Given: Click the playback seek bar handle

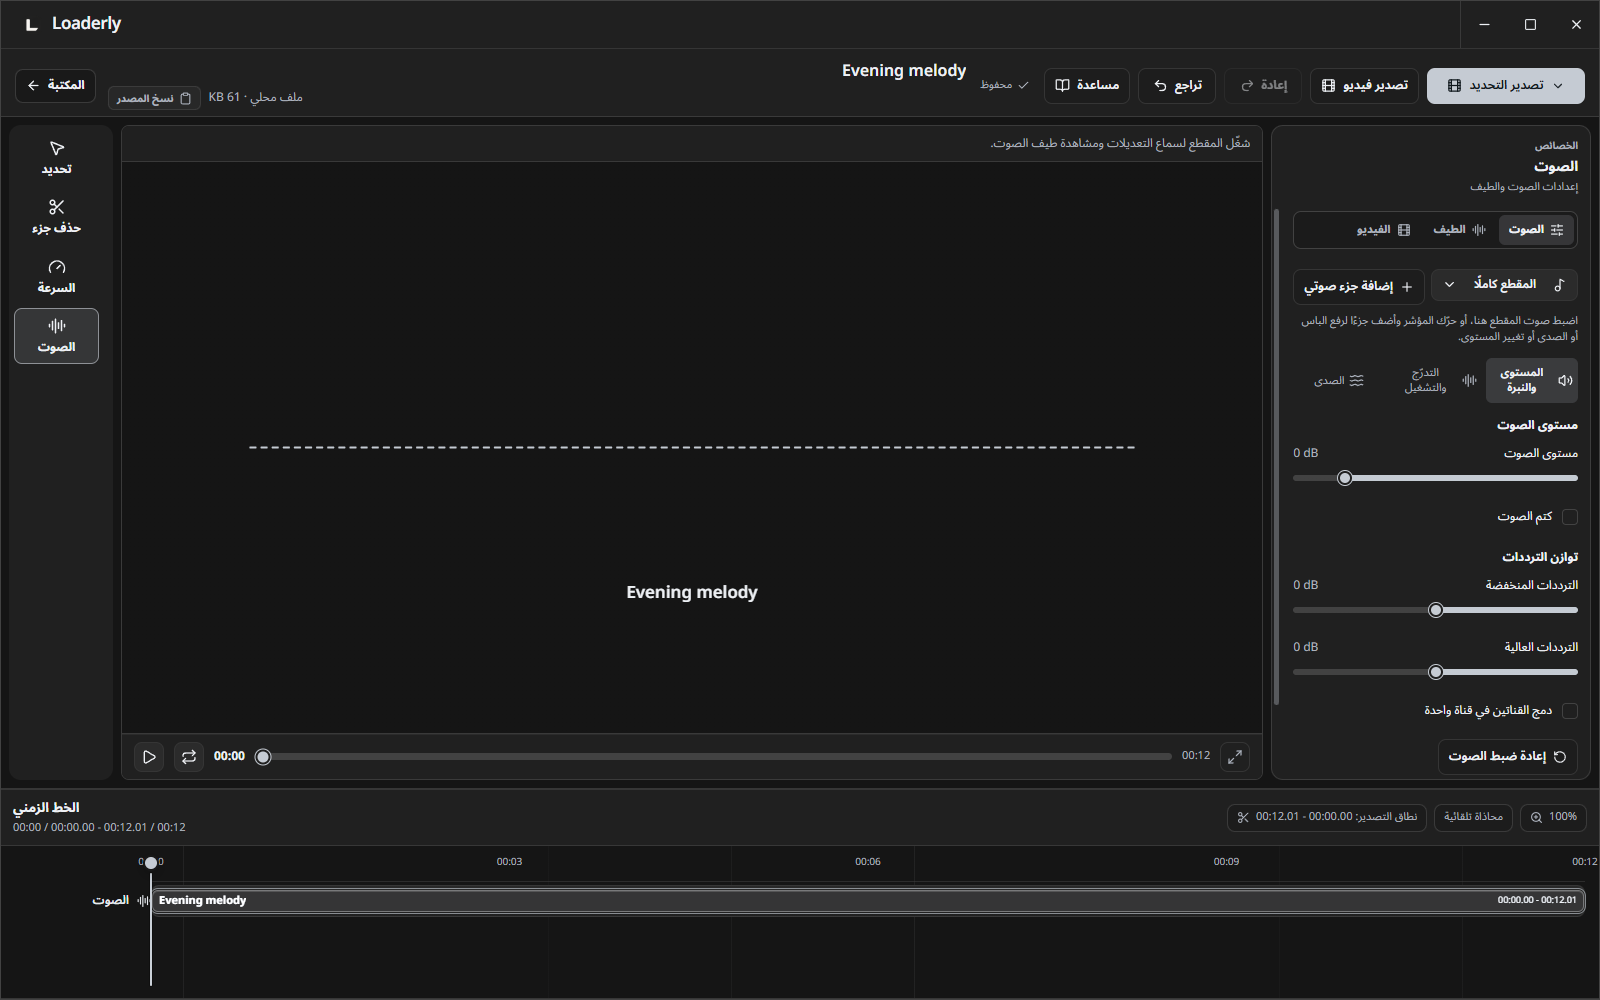Looking at the screenshot, I should [x=263, y=757].
